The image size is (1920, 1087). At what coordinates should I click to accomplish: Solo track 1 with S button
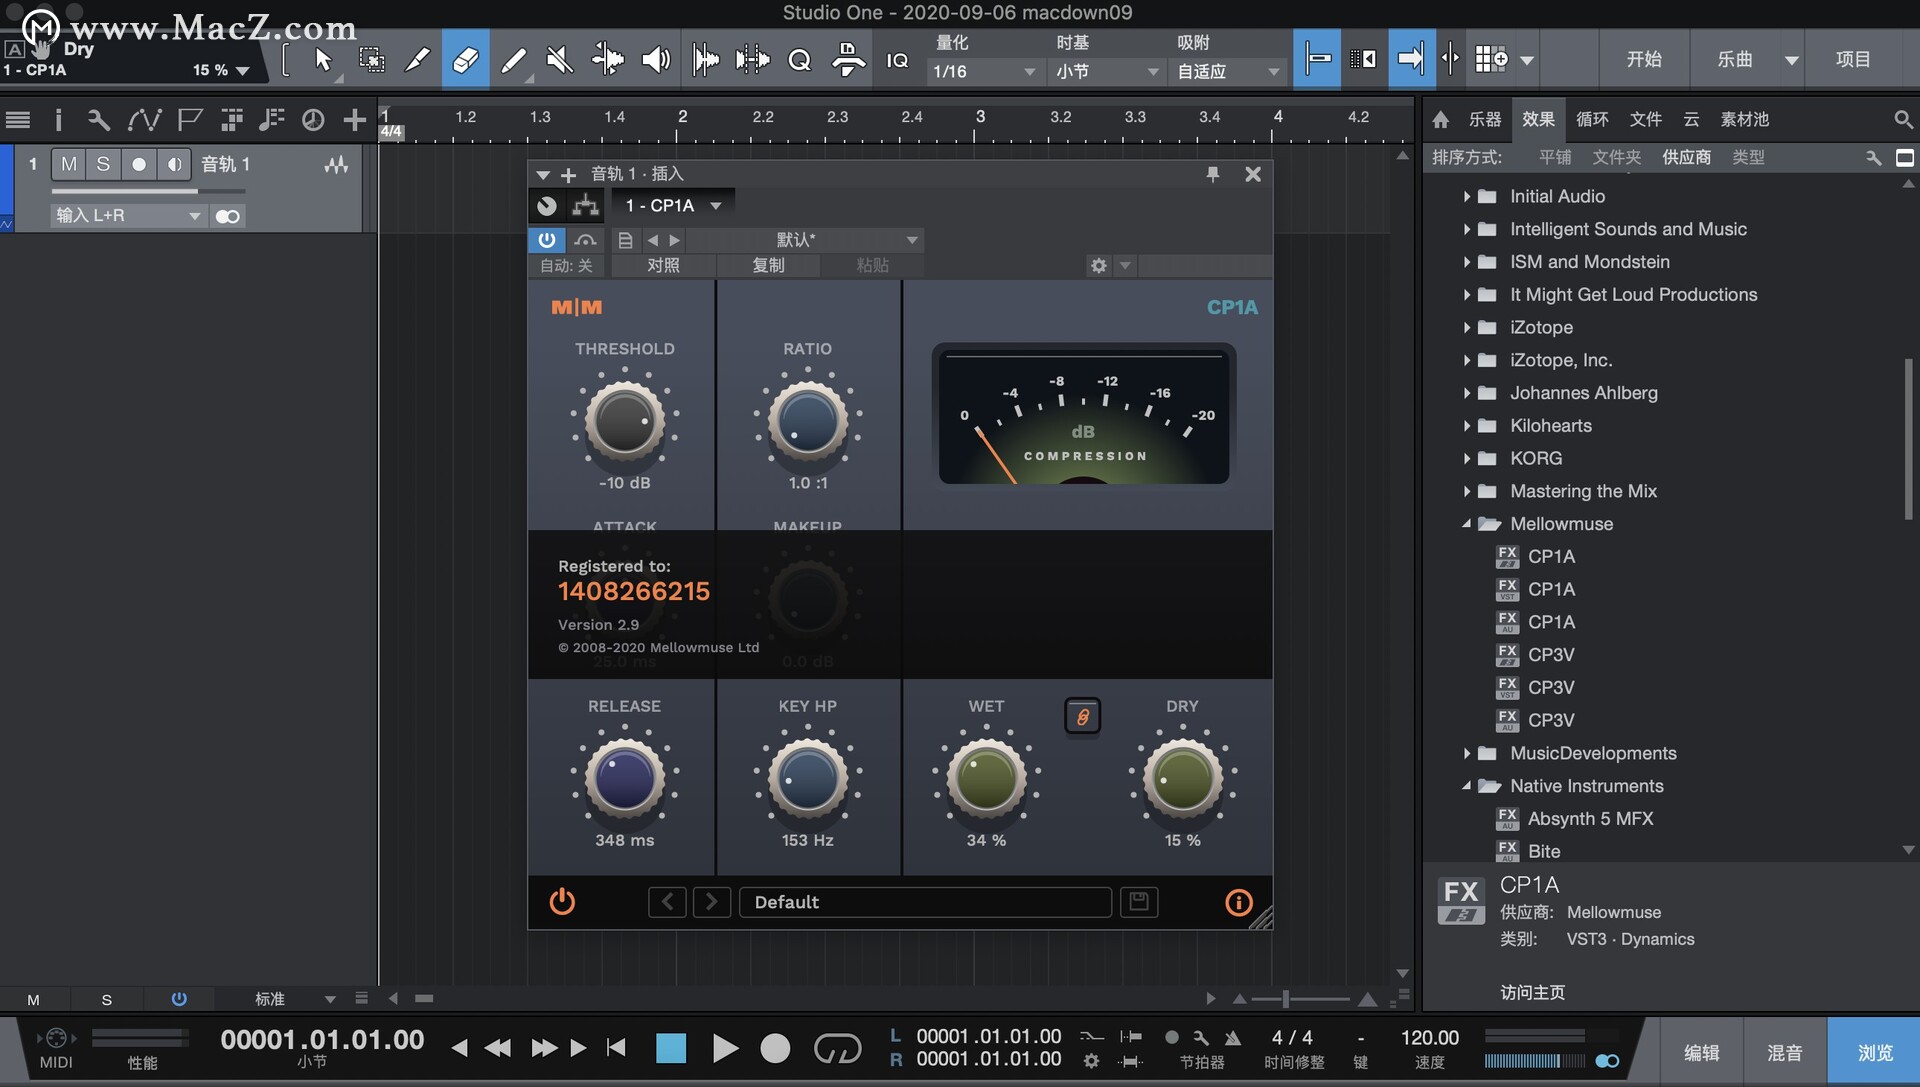(103, 164)
